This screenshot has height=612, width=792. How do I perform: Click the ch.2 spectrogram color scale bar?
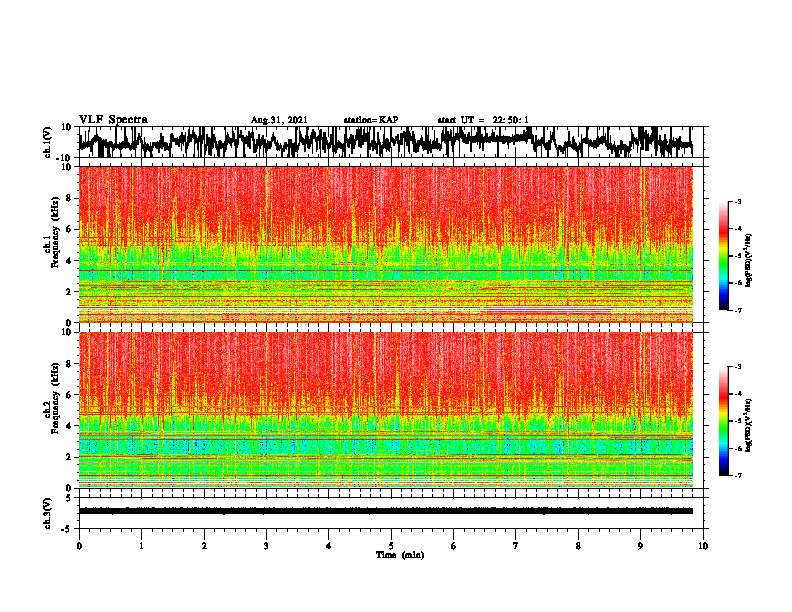[x=723, y=421]
